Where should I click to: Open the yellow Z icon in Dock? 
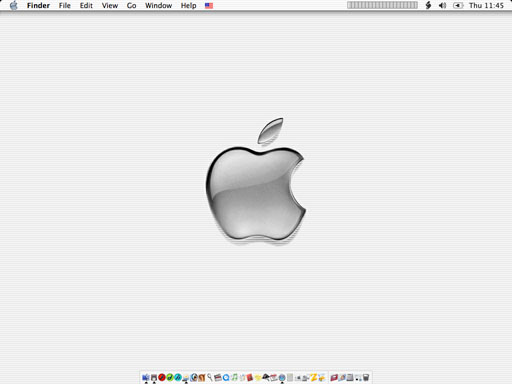314,377
